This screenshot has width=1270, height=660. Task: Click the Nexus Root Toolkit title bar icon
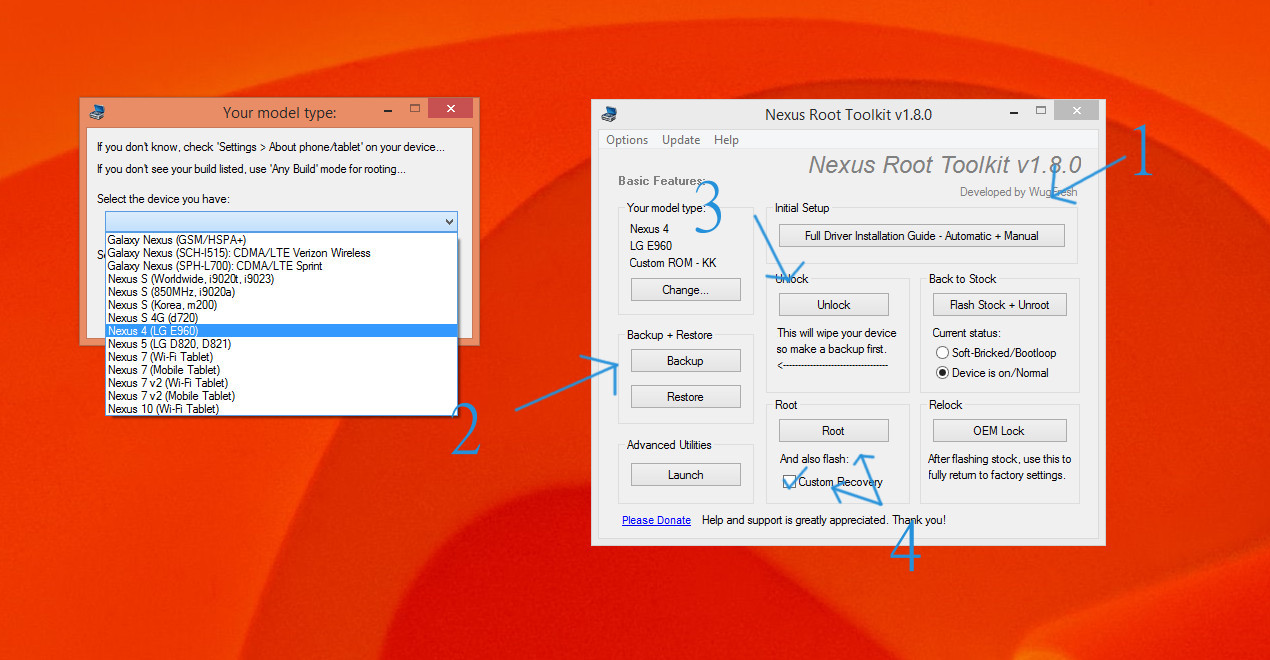click(x=608, y=113)
